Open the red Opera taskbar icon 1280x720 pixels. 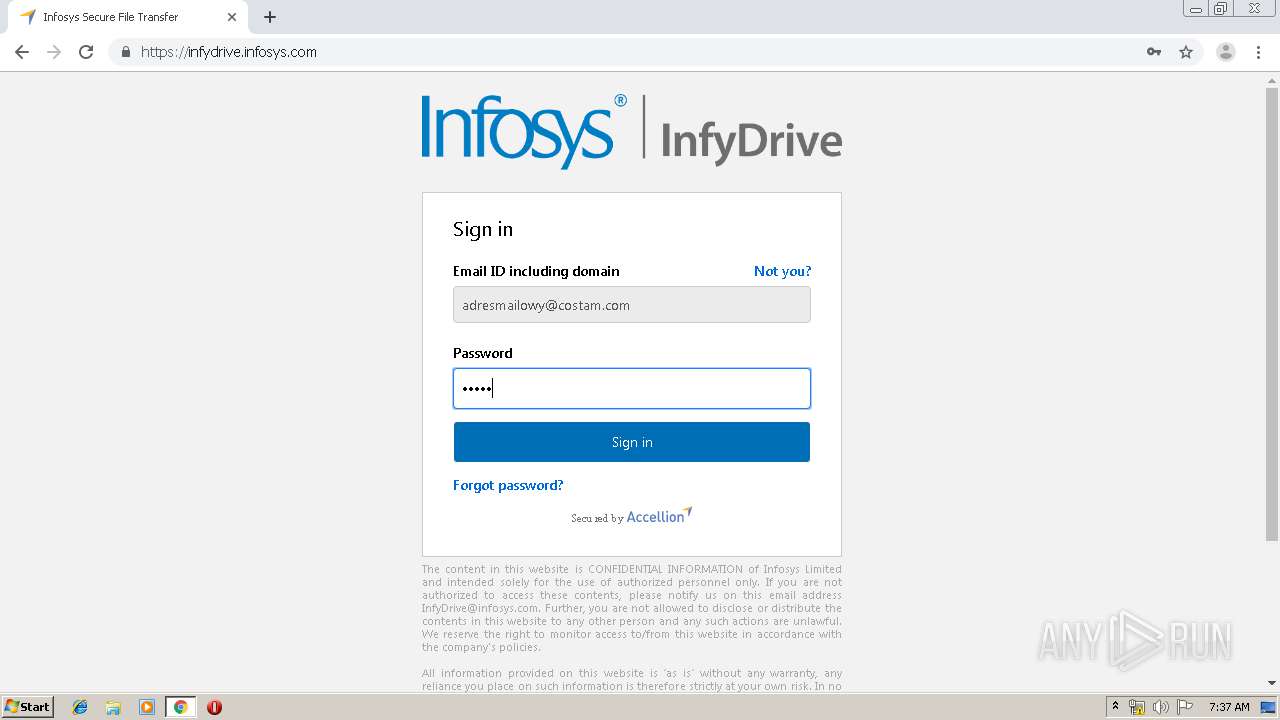coord(214,707)
